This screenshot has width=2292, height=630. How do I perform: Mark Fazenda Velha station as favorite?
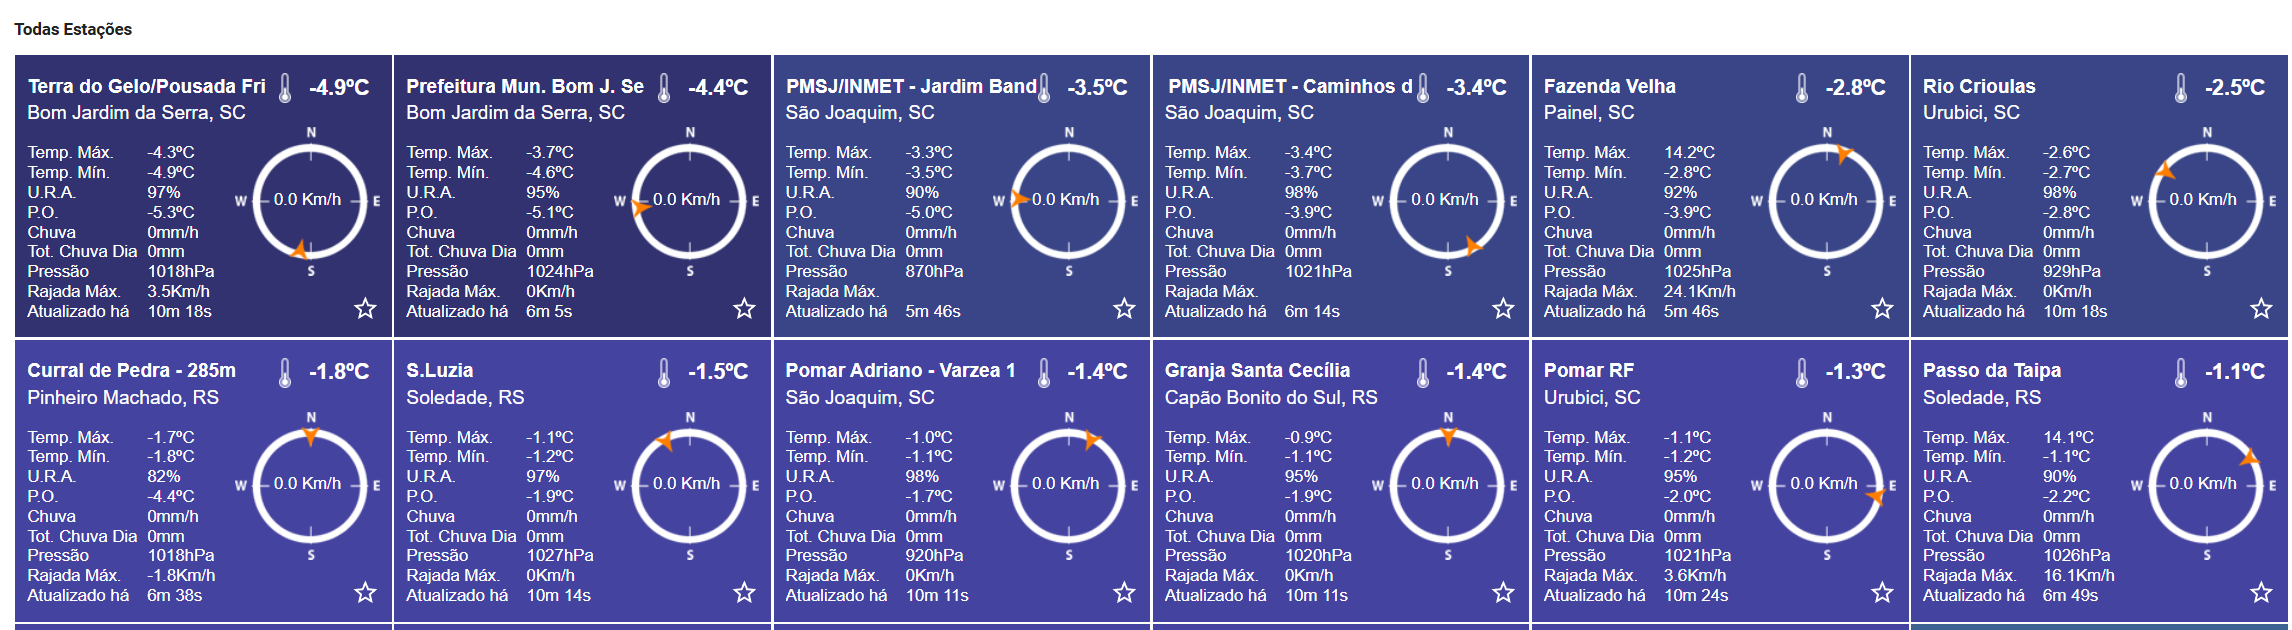click(1882, 308)
